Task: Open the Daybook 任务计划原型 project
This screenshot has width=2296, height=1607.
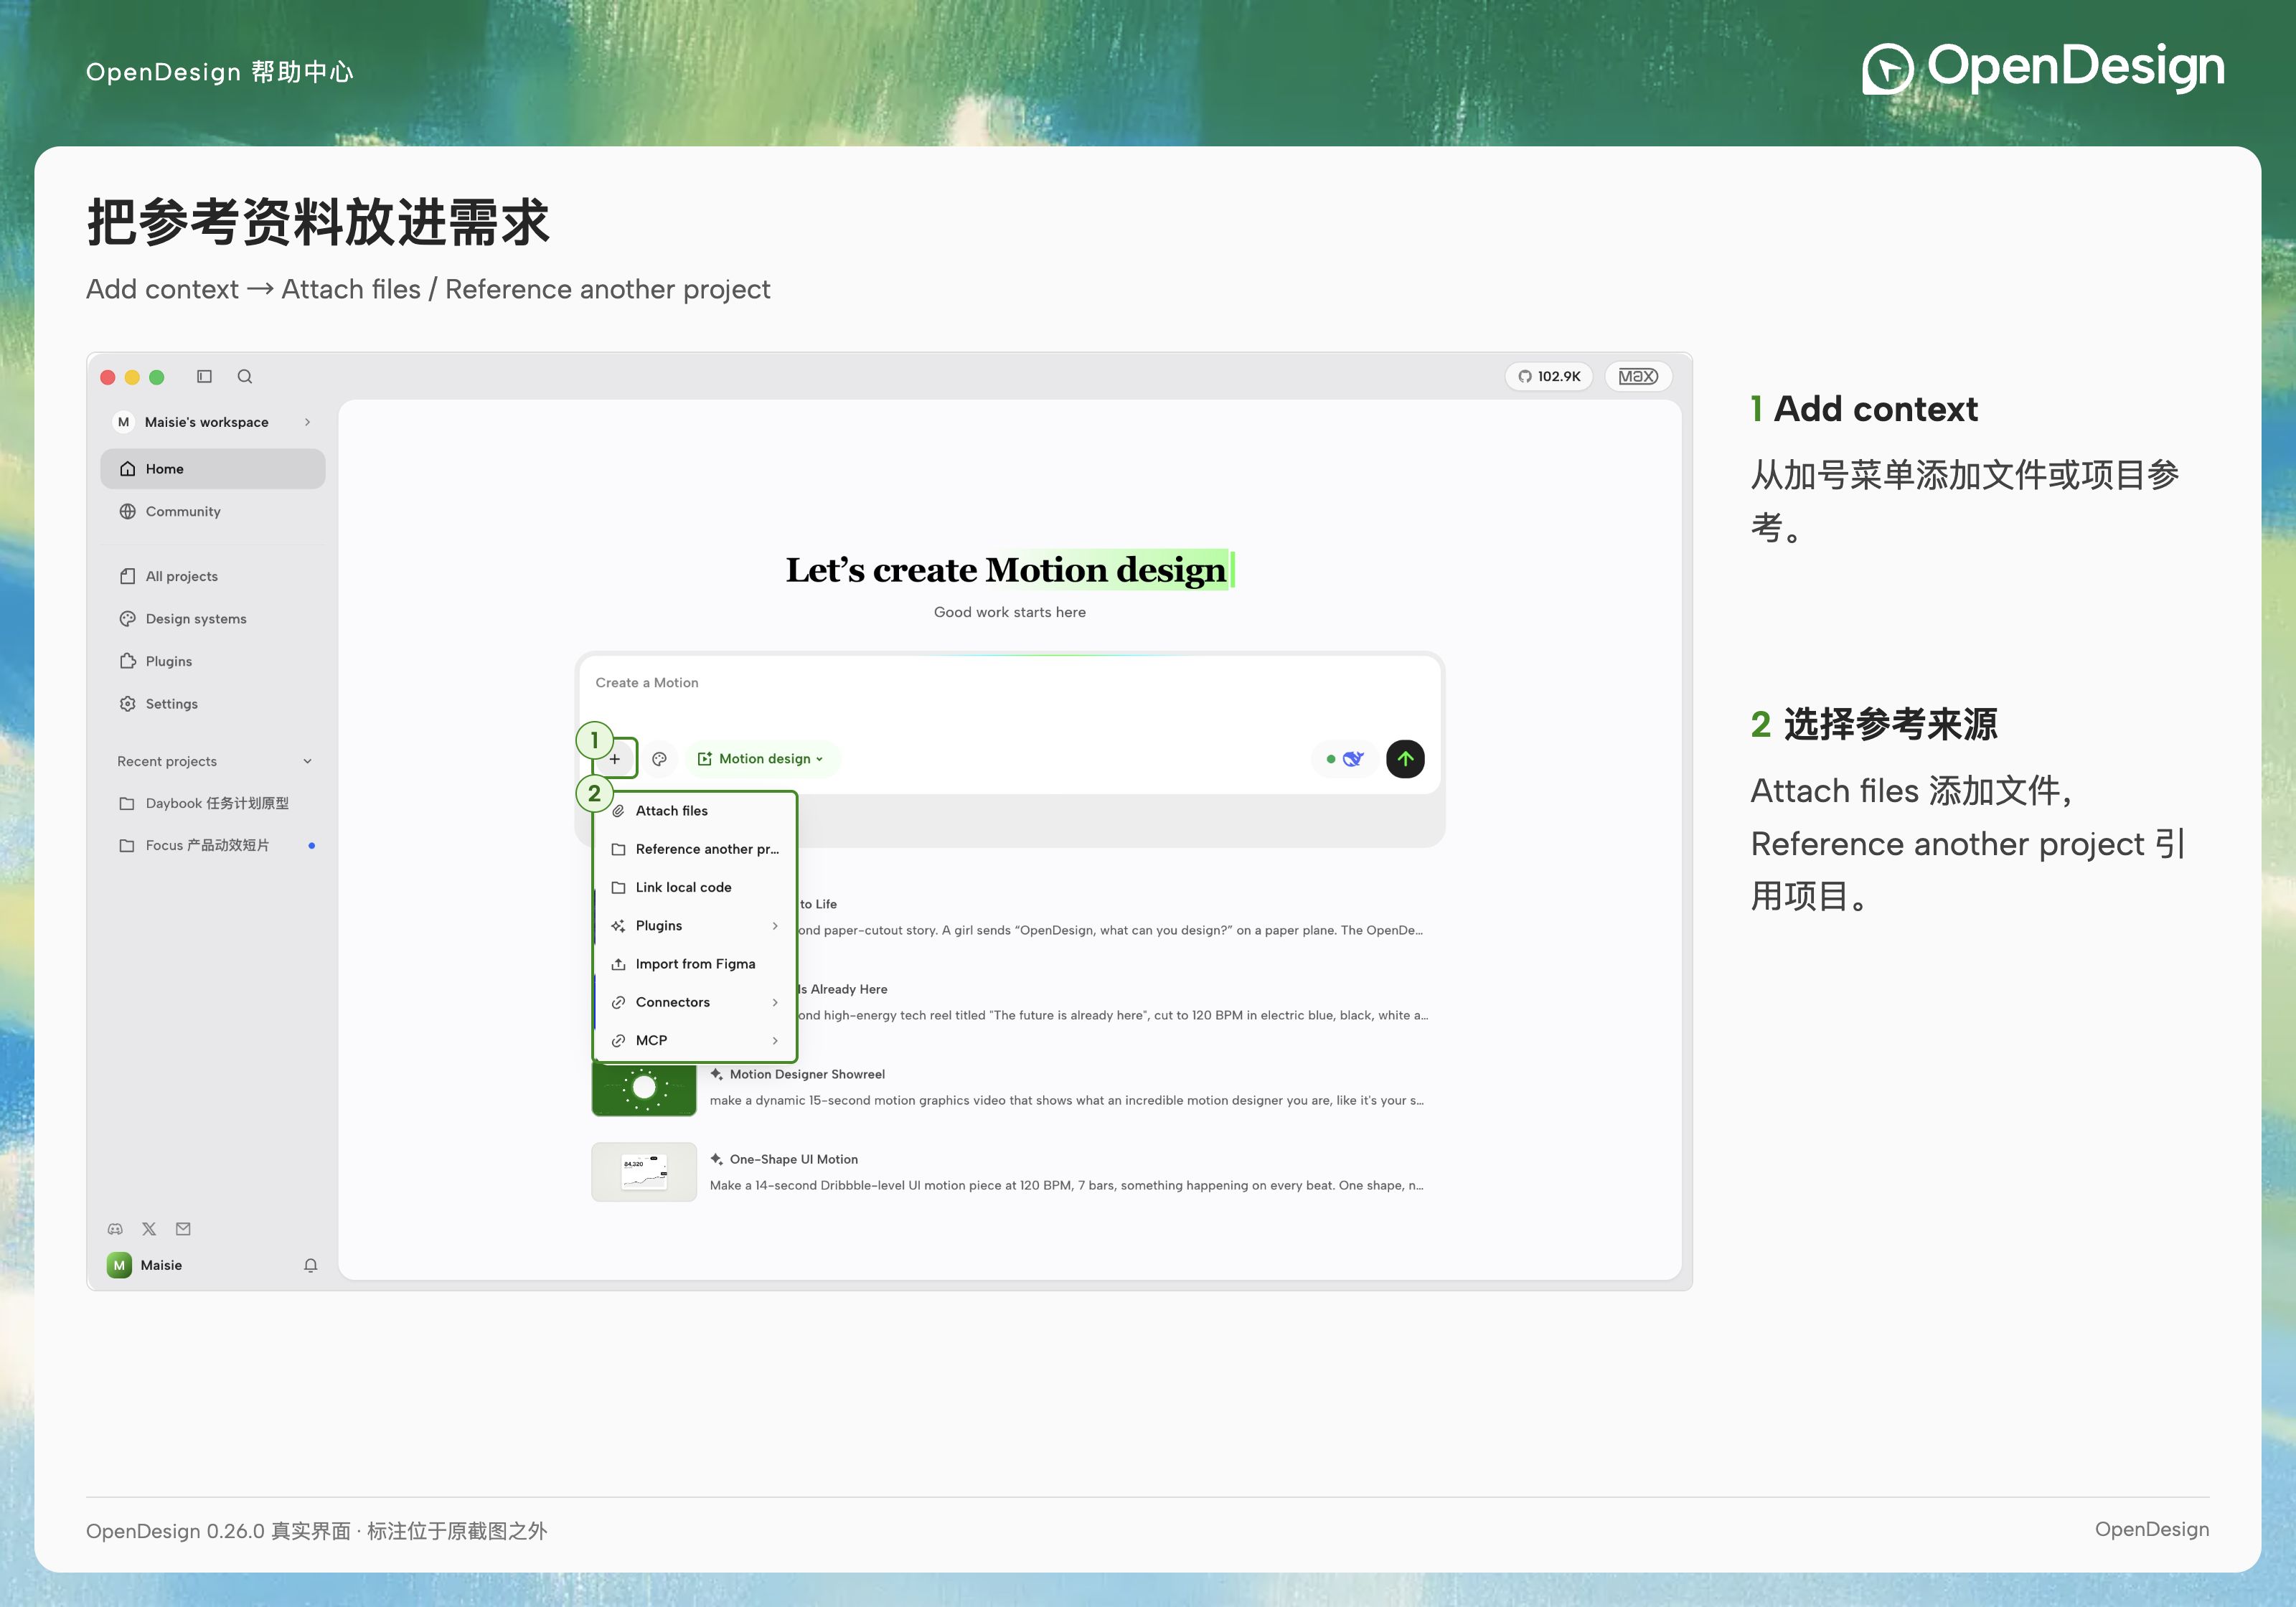Action: coord(213,803)
